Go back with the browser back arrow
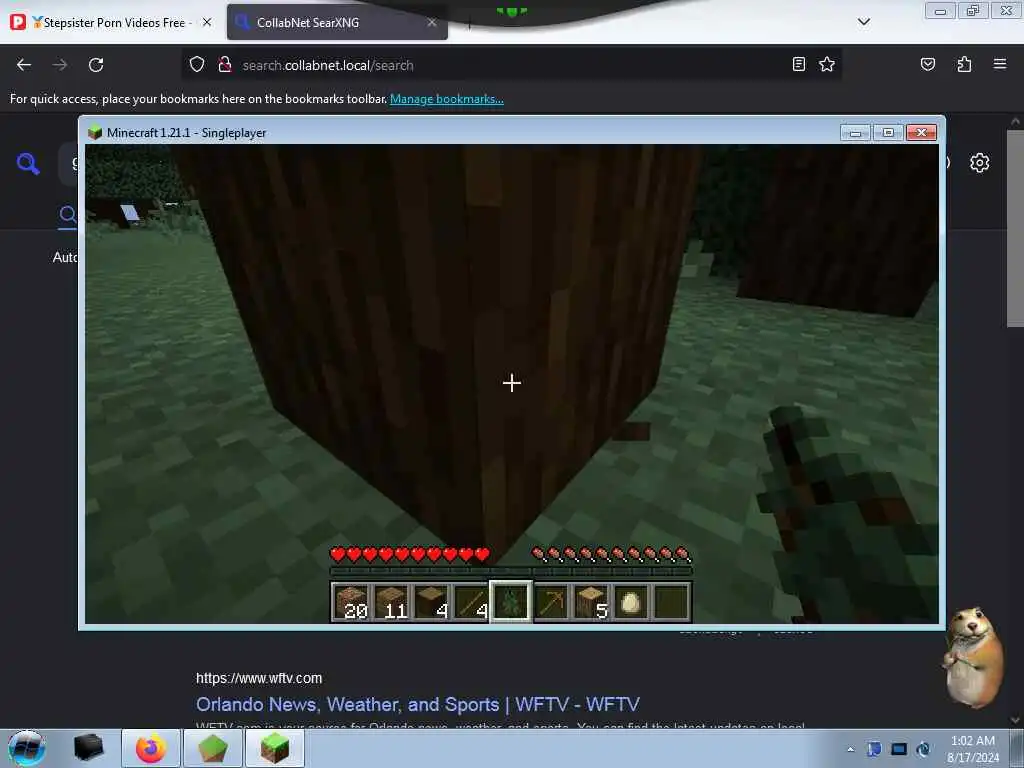This screenshot has width=1024, height=768. pos(24,65)
